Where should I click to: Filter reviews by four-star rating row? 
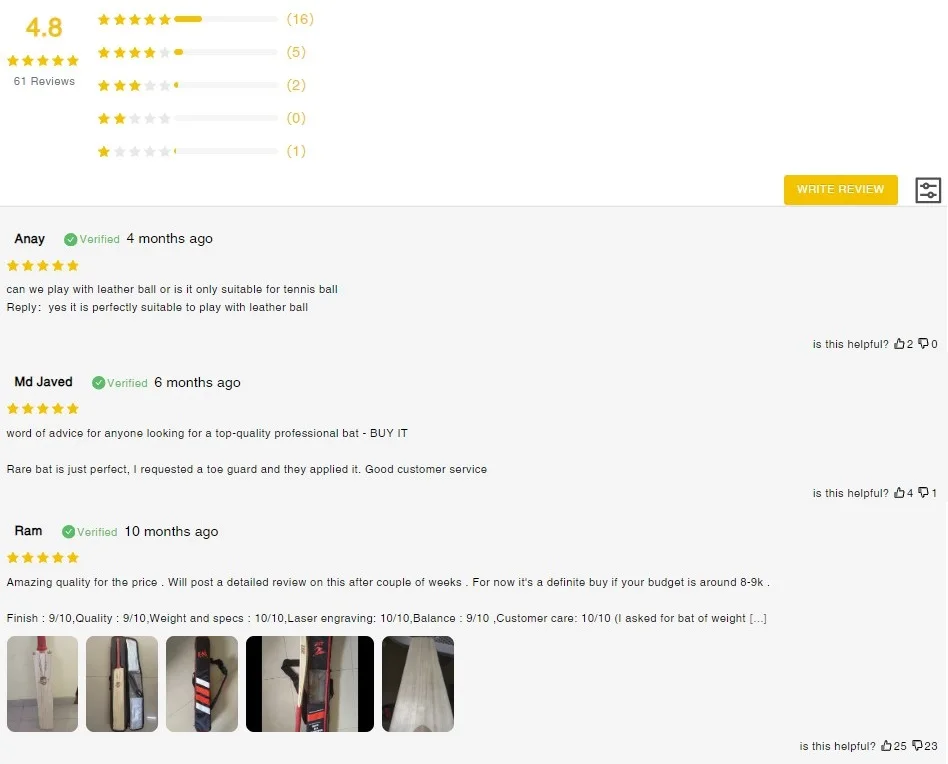tap(200, 52)
